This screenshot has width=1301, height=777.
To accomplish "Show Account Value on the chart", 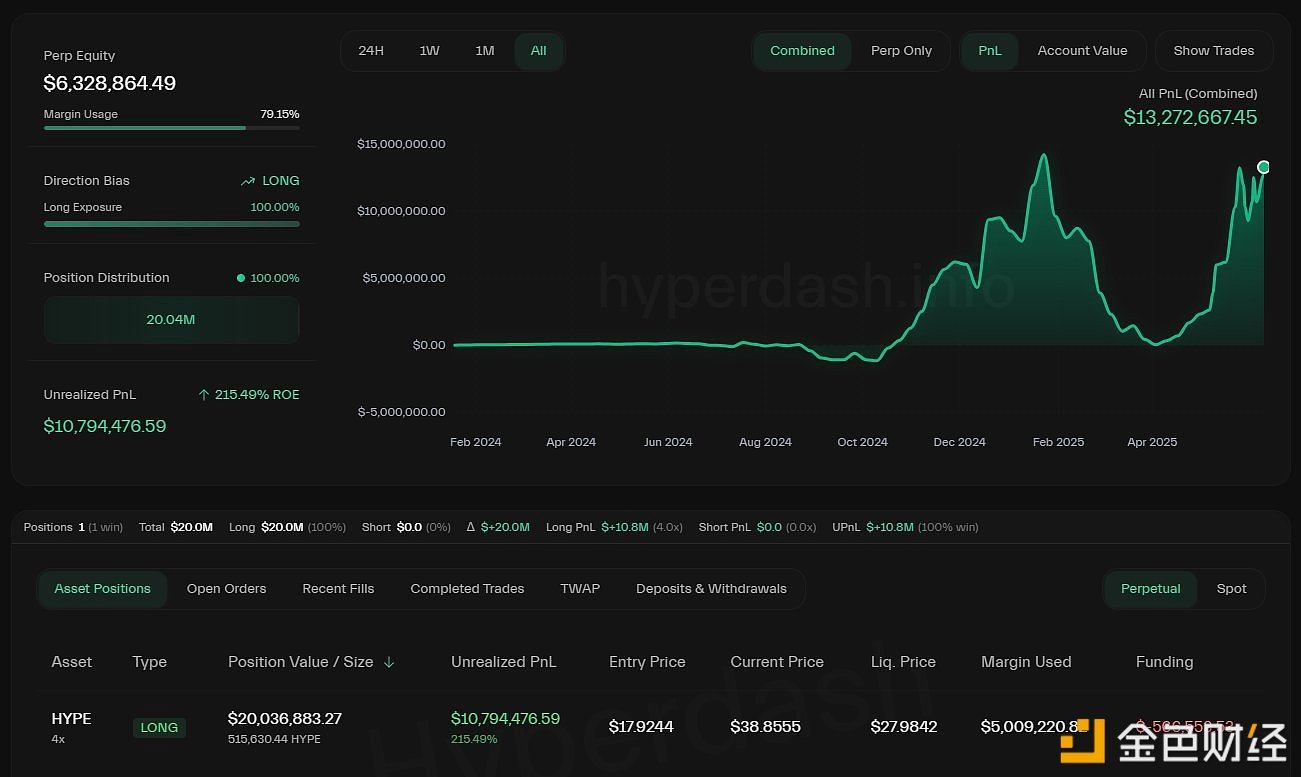I will point(1082,51).
